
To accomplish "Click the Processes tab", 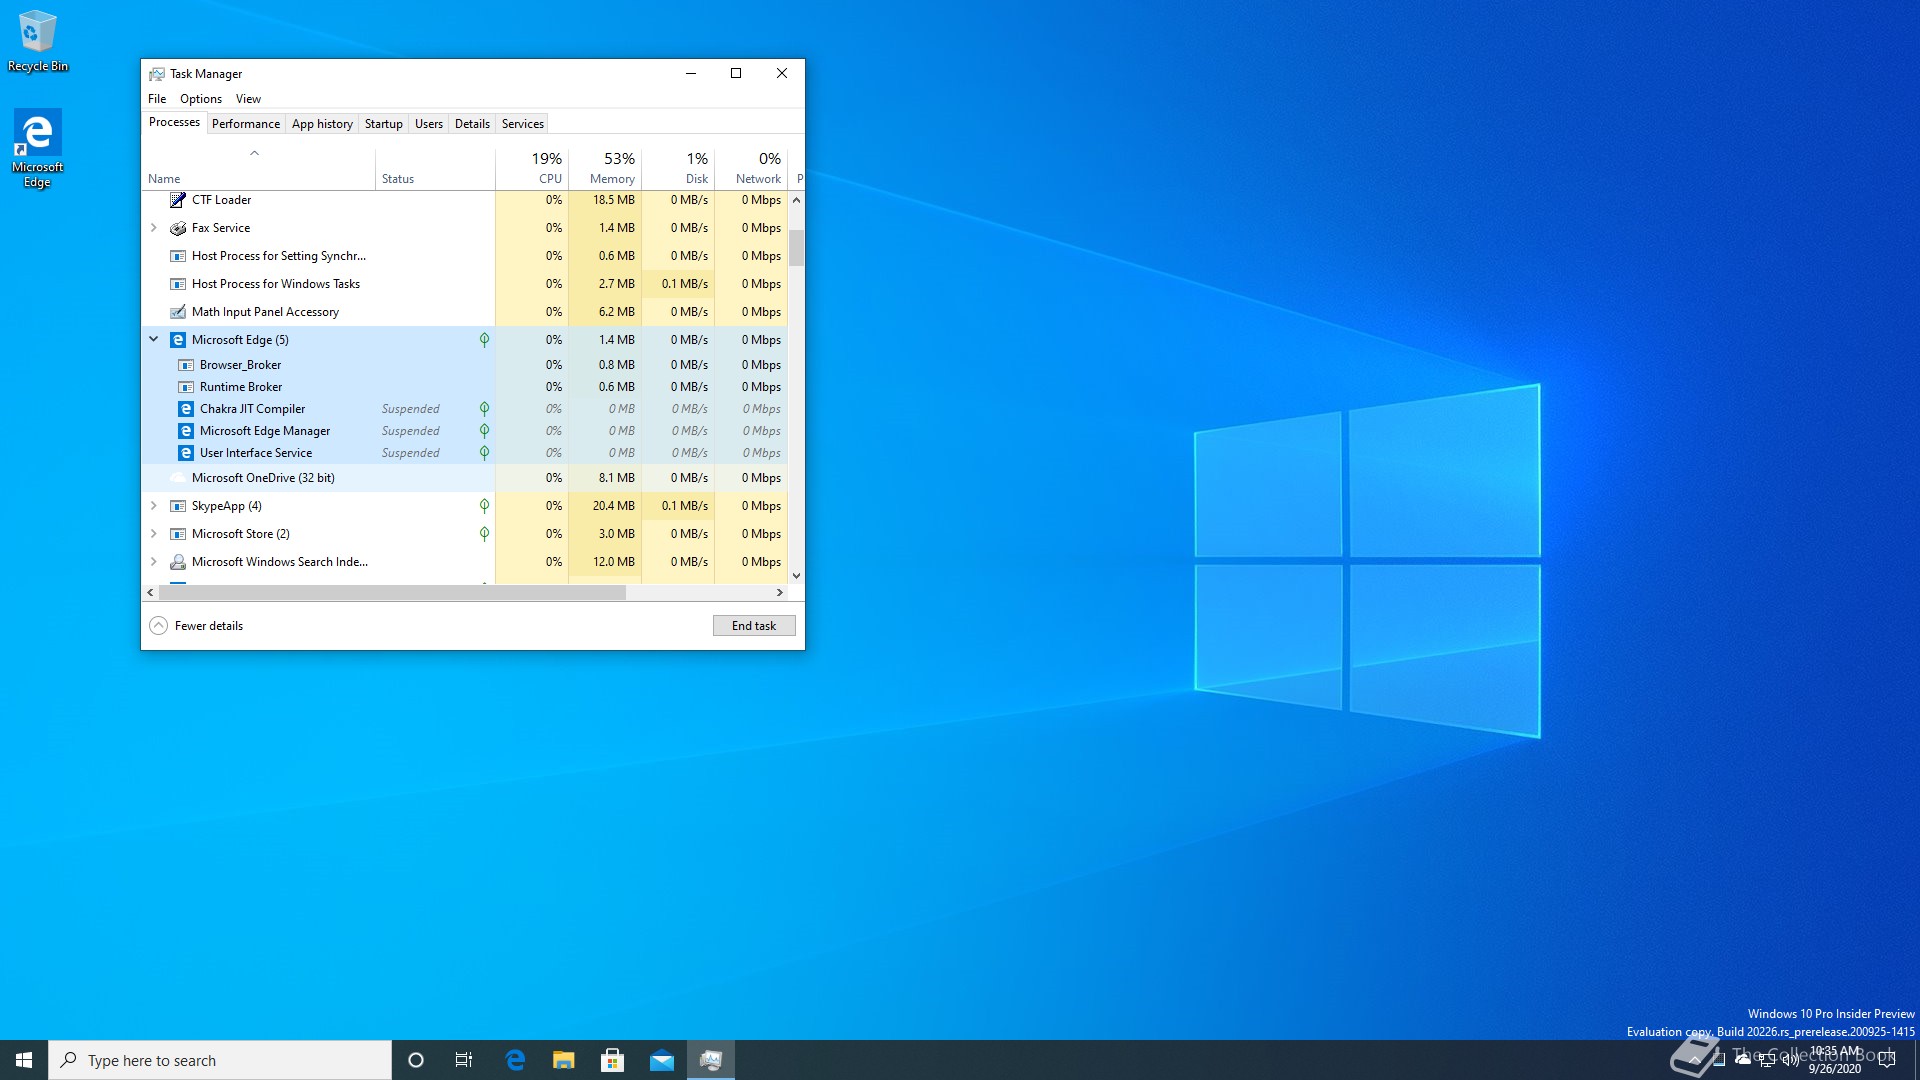I will 174,122.
